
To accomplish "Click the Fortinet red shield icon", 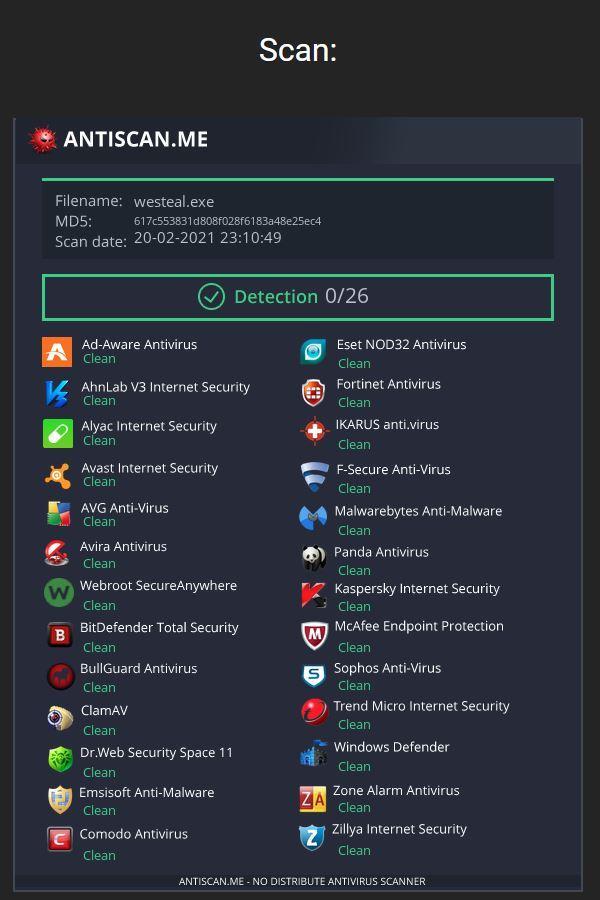I will 313,393.
